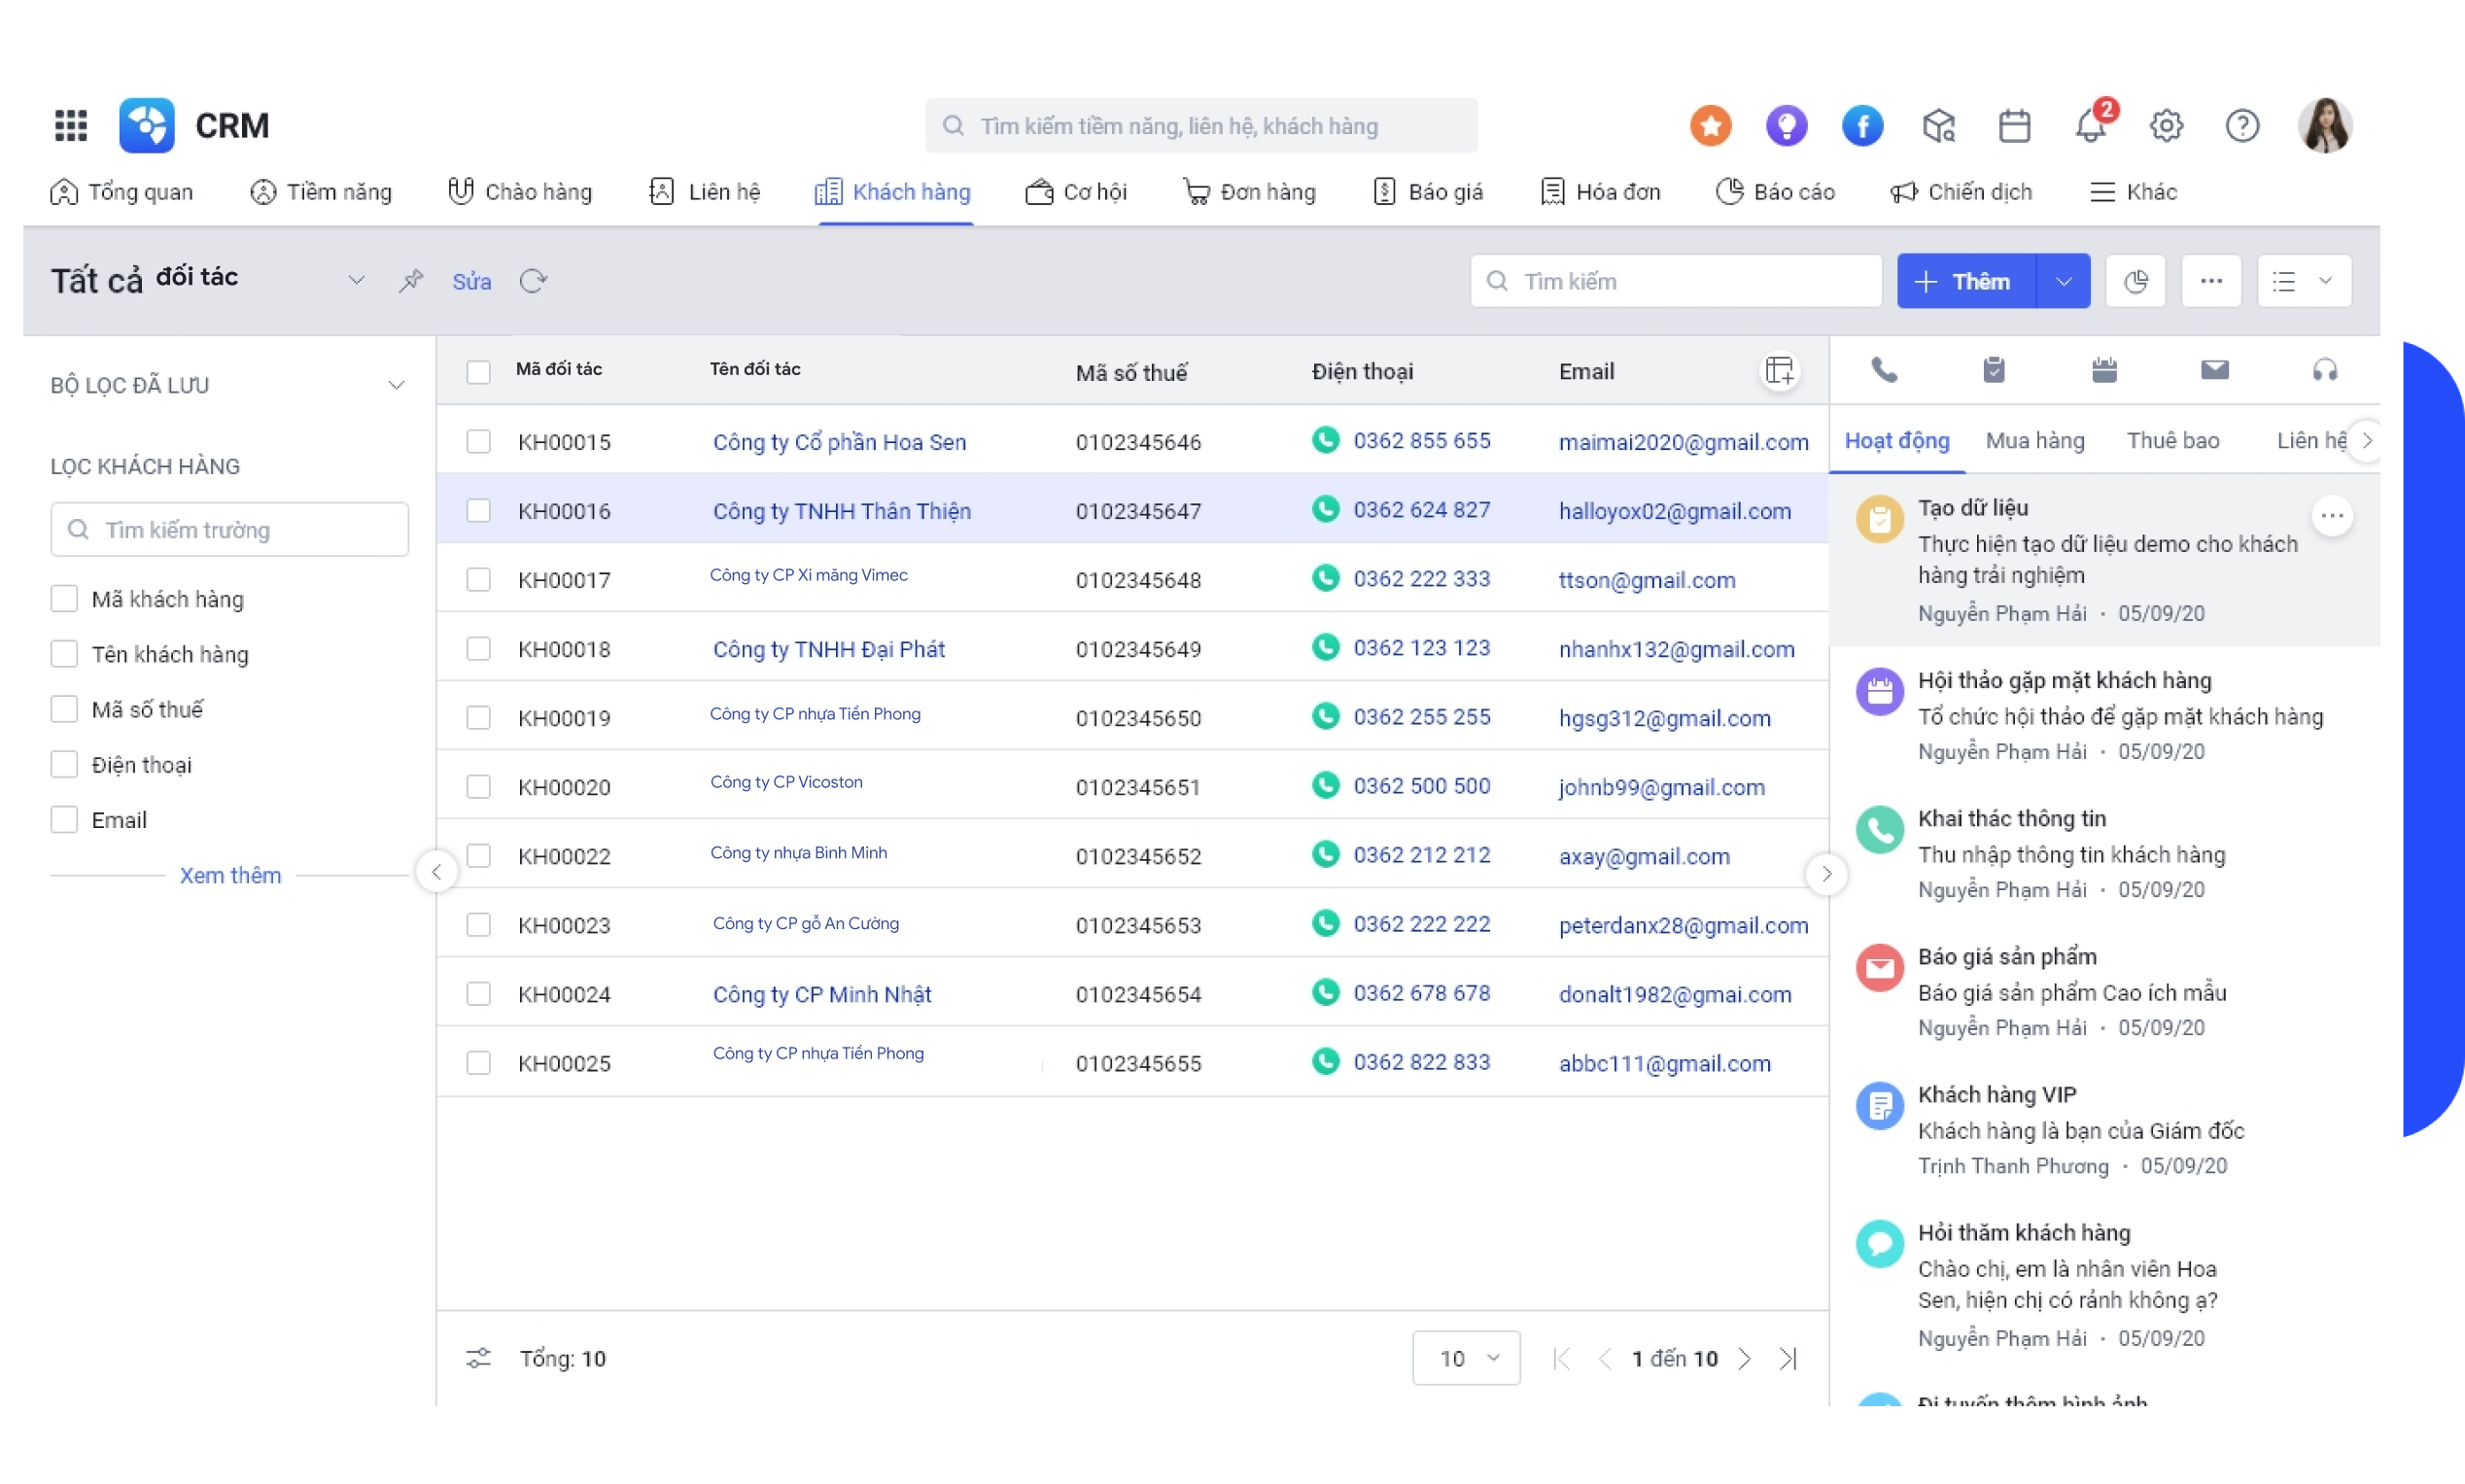Open the apps grid launcher
This screenshot has width=2465, height=1484.
(71, 125)
